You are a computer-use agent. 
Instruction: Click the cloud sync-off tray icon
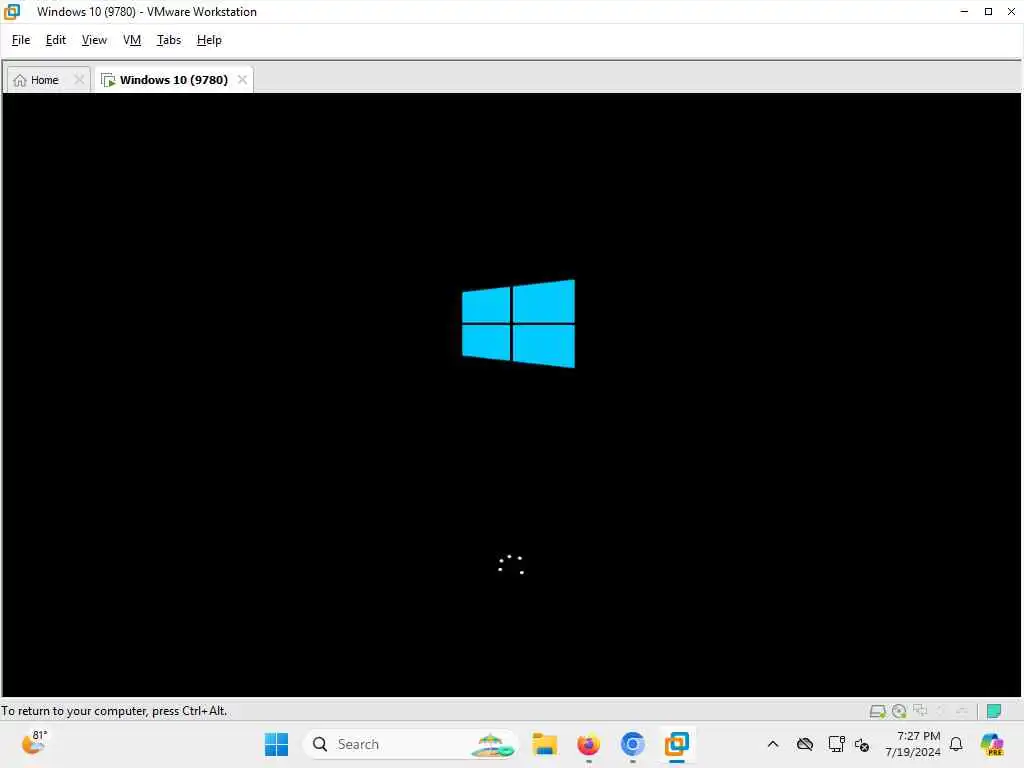pyautogui.click(x=805, y=744)
